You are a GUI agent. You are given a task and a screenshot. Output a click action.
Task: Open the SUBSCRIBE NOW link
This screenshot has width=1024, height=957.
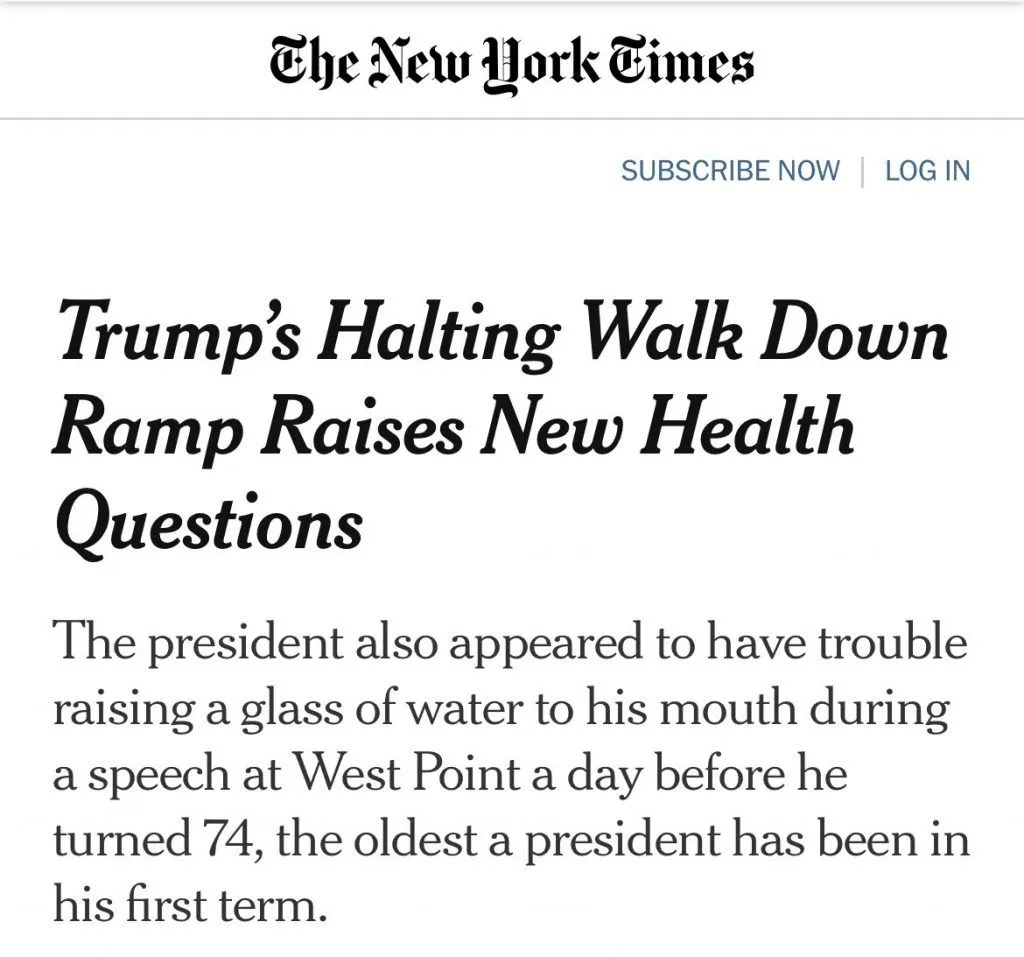730,171
